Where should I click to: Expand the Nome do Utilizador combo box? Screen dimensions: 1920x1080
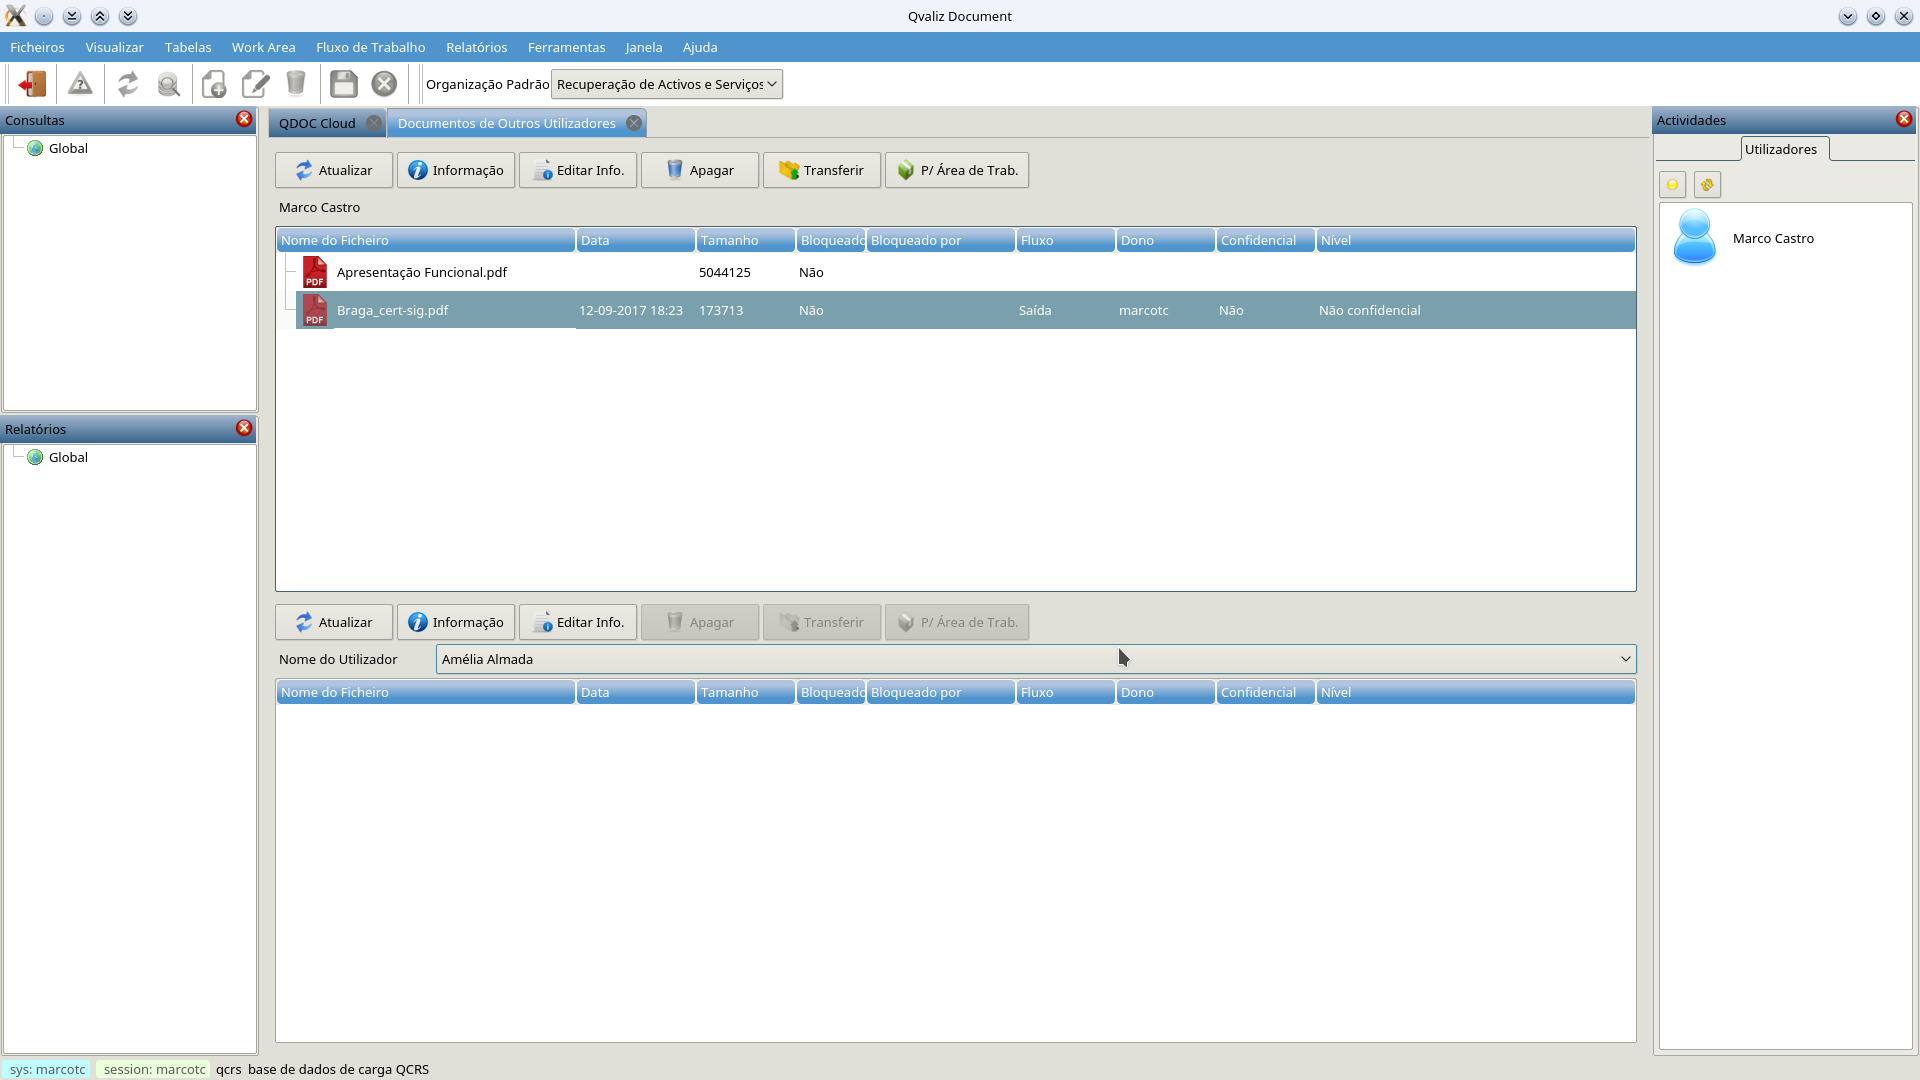(1625, 659)
